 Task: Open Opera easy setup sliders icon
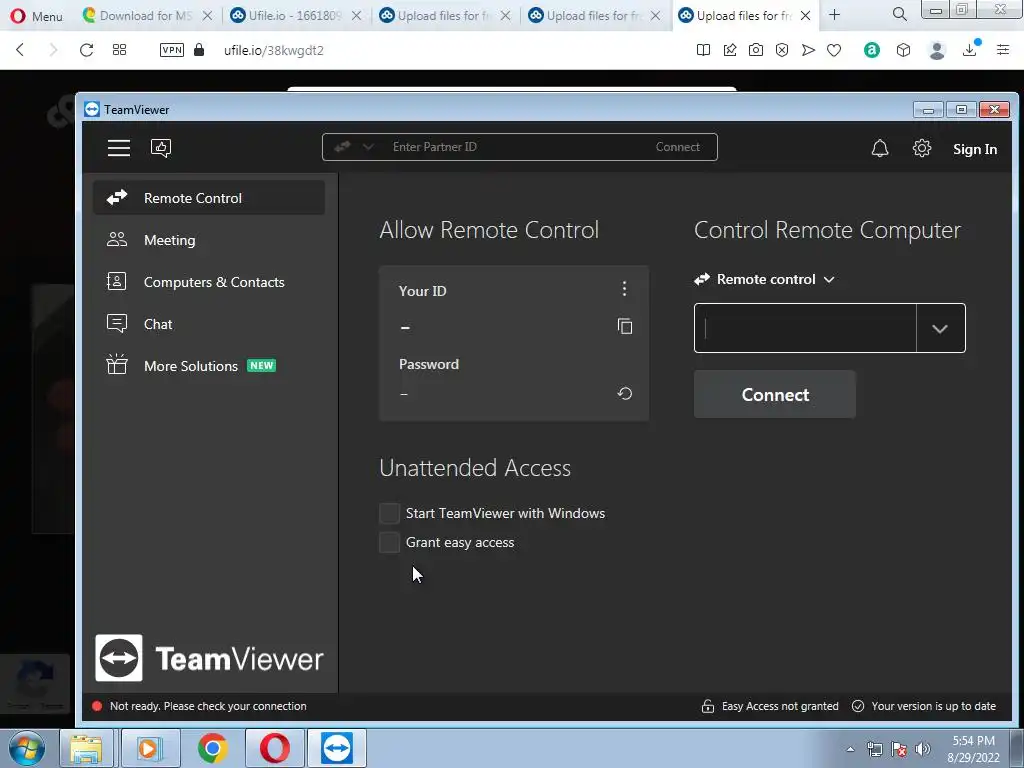pos(1003,50)
